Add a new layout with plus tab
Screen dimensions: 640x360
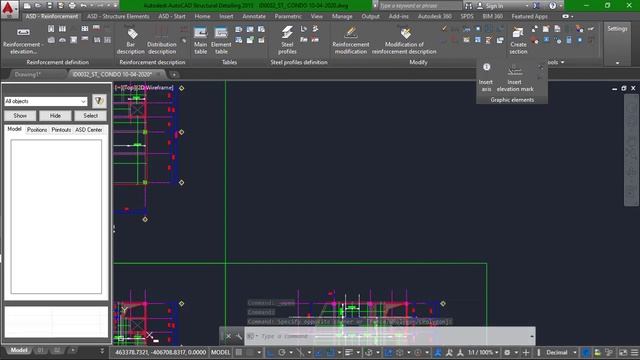tap(73, 350)
